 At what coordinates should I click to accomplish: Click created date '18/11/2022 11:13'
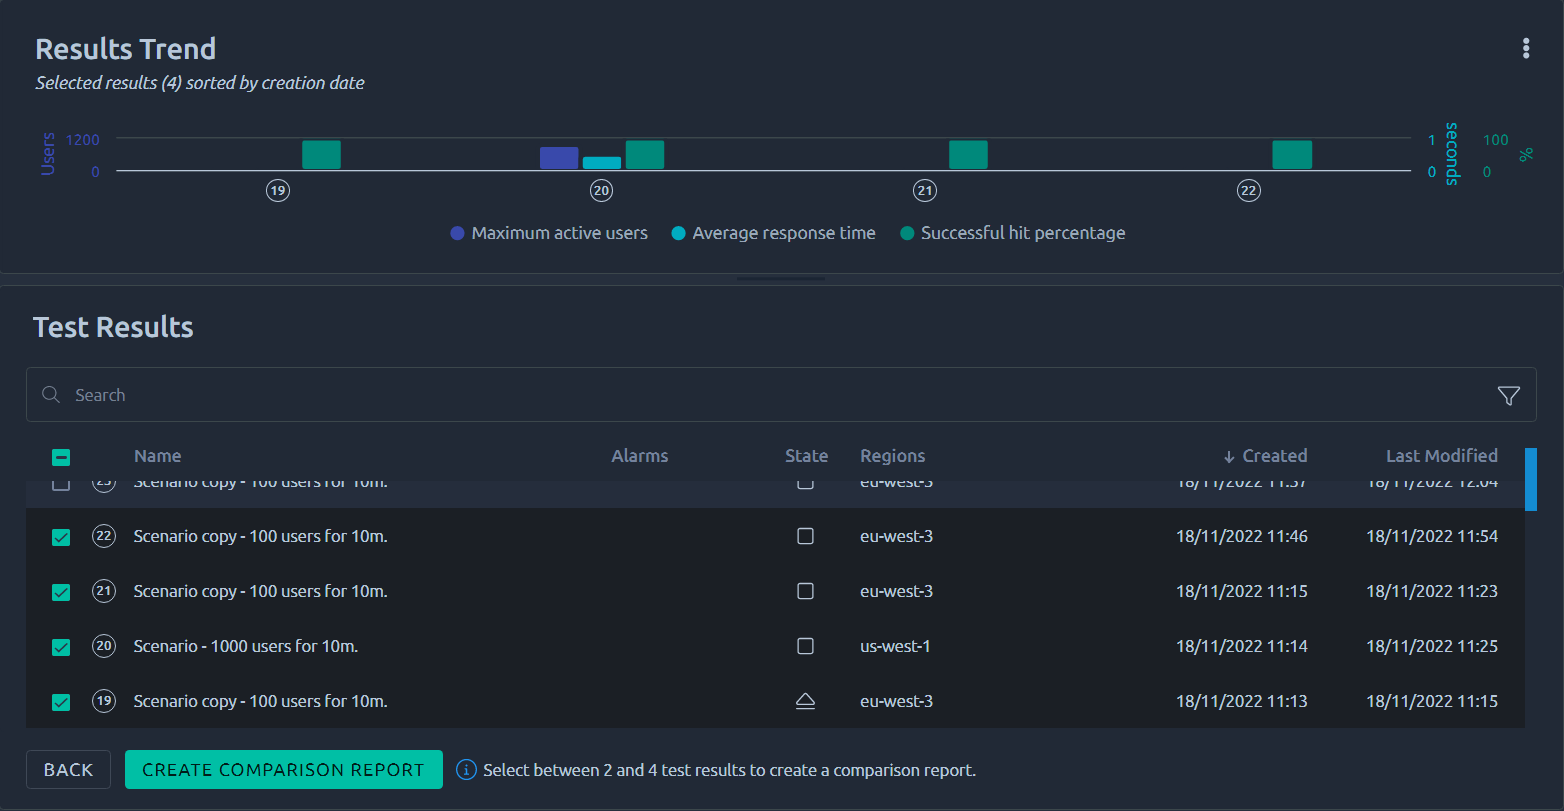point(1242,701)
